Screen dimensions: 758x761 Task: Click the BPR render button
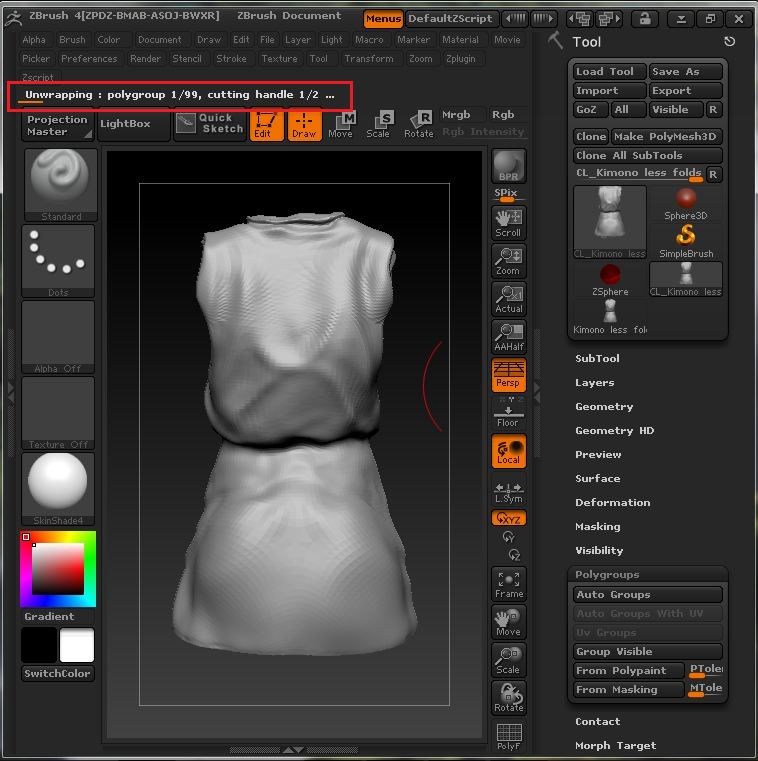click(x=509, y=166)
